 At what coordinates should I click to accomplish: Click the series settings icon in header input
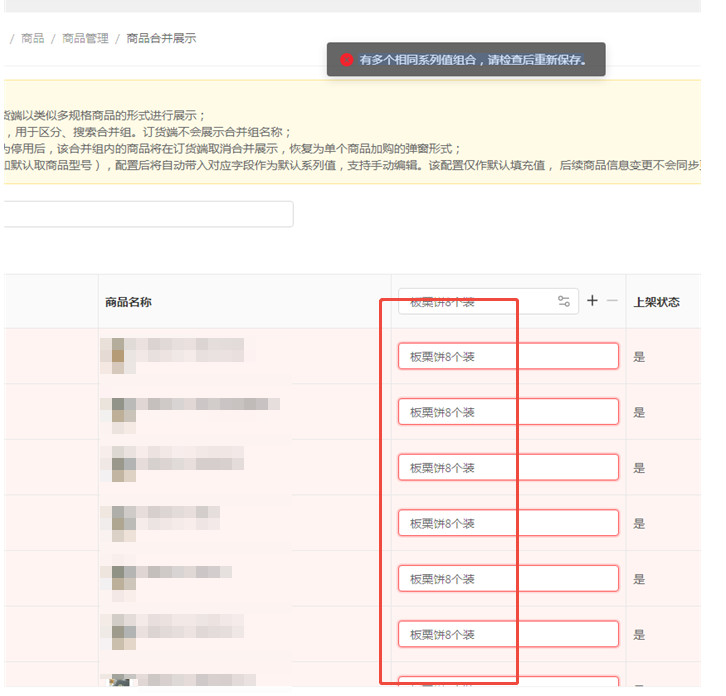[563, 301]
